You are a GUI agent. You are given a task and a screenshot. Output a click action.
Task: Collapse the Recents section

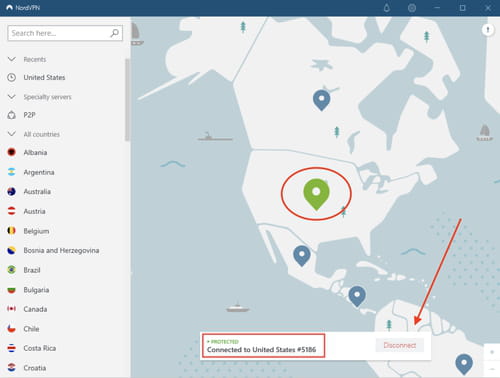click(12, 59)
